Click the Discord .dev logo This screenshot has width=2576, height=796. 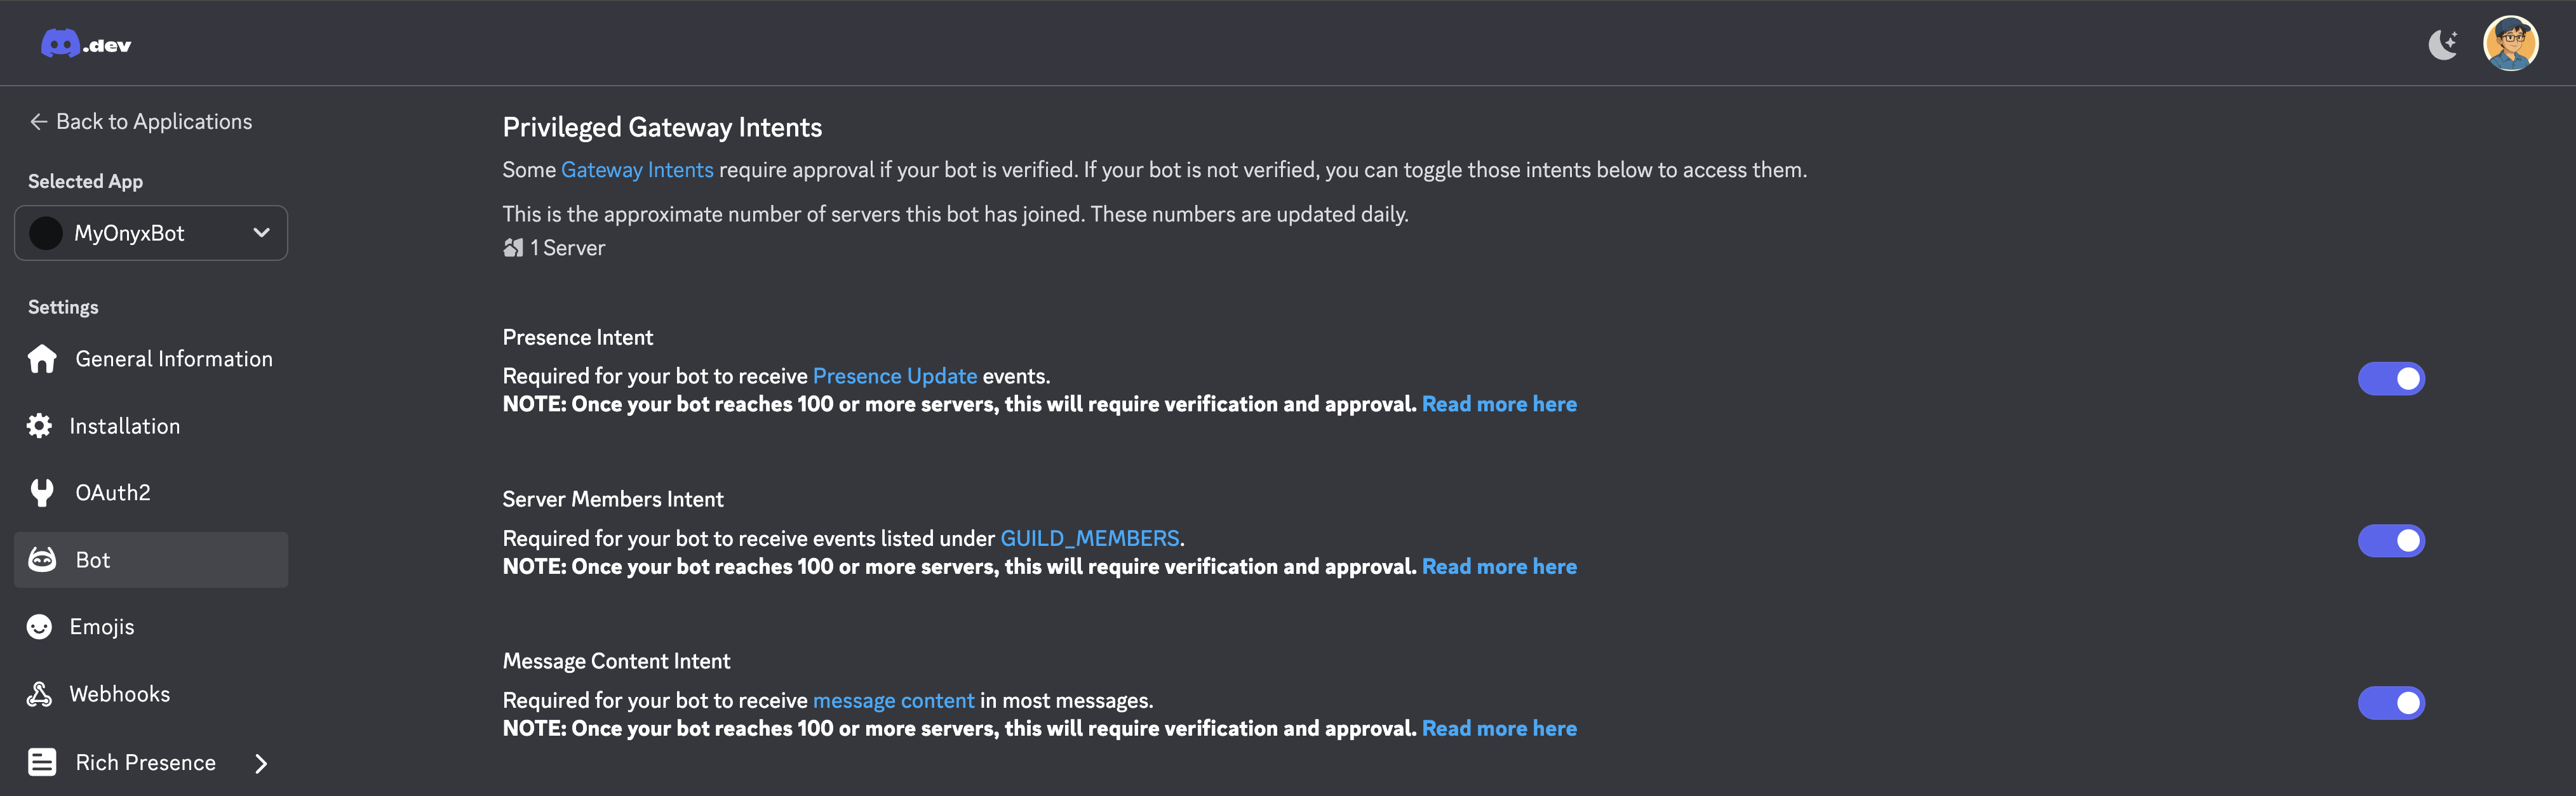pos(85,43)
